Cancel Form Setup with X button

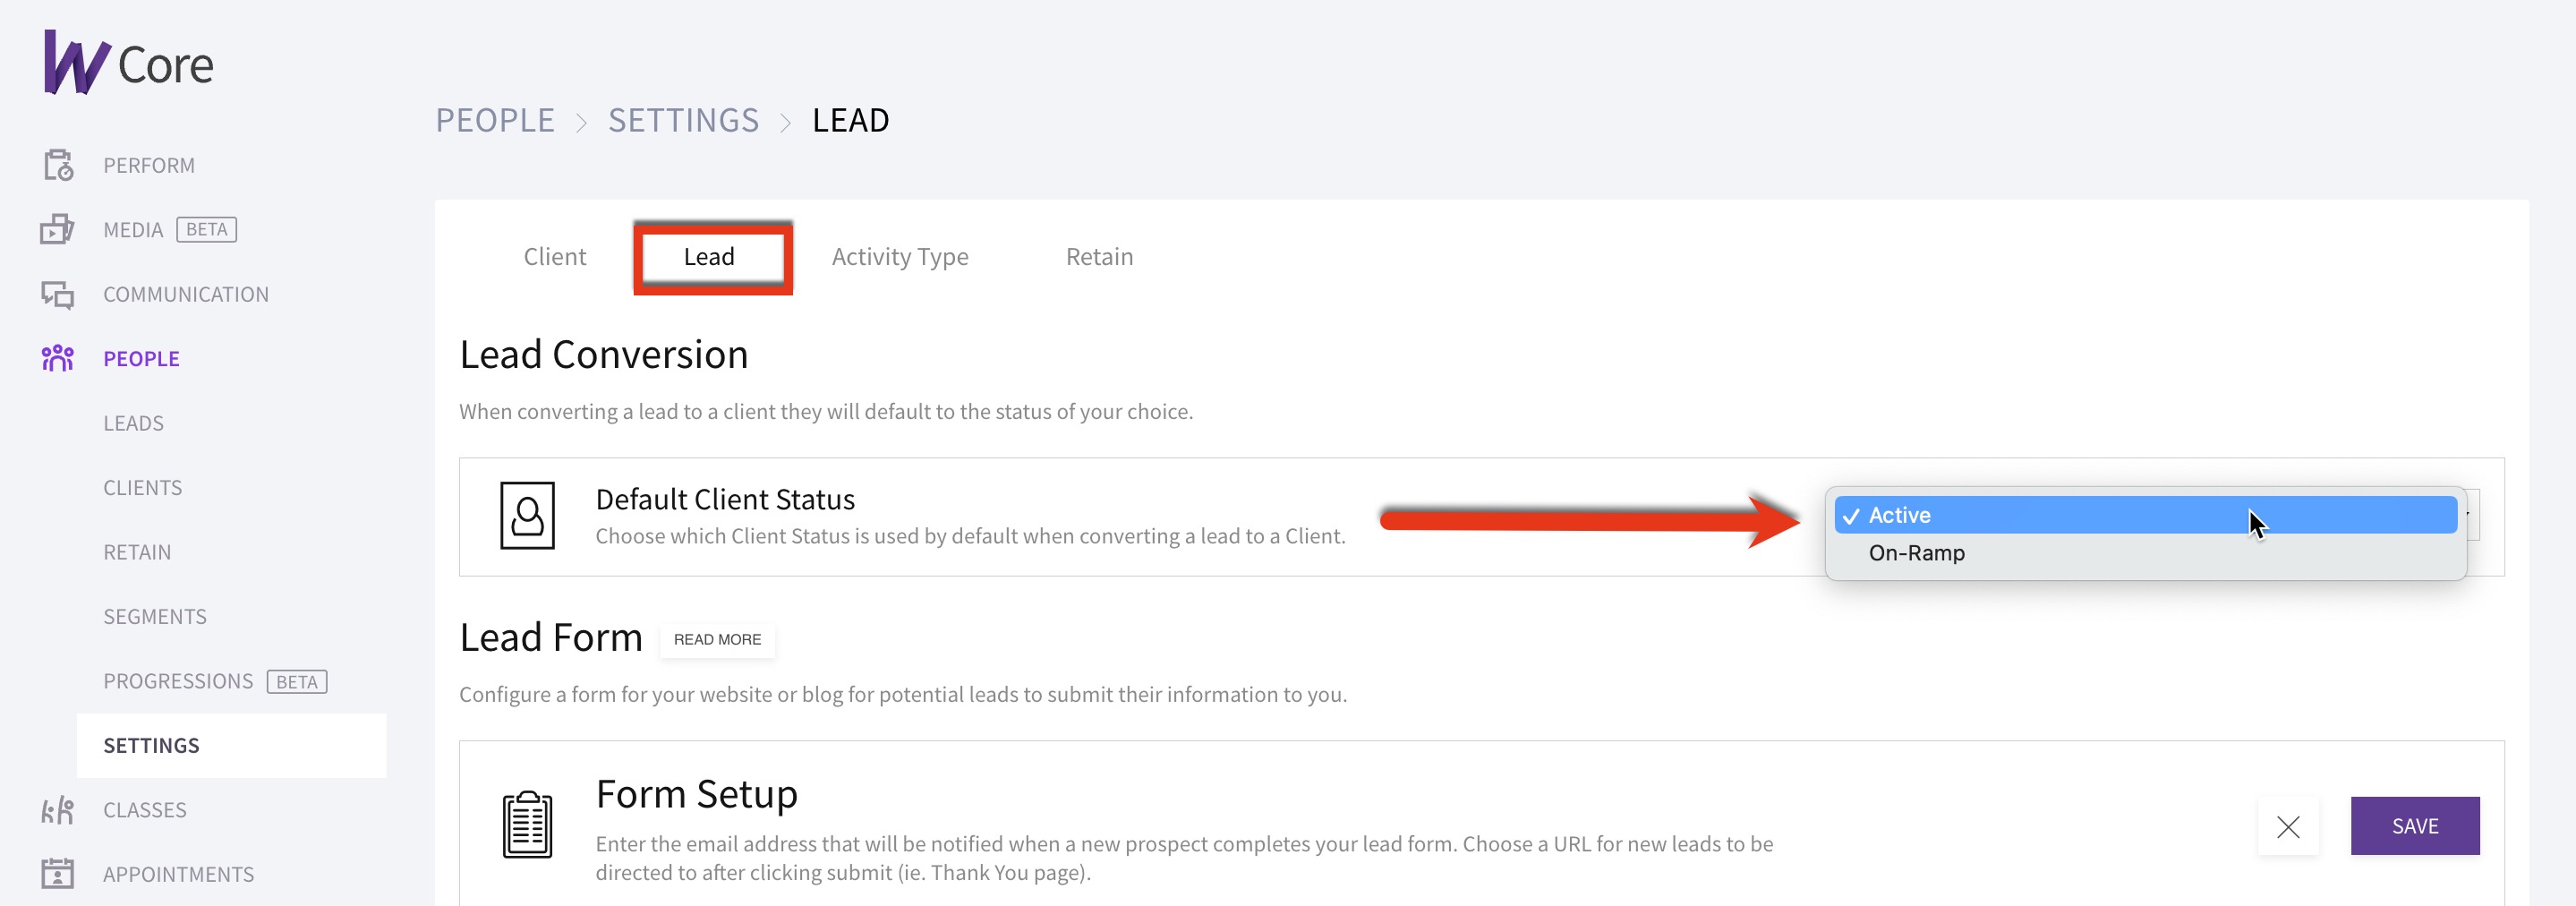(2288, 827)
